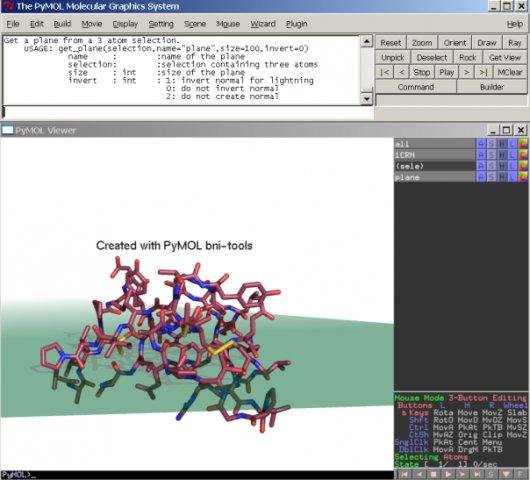Open the Hide menu for object all
This screenshot has width=530, height=480.
(502, 144)
